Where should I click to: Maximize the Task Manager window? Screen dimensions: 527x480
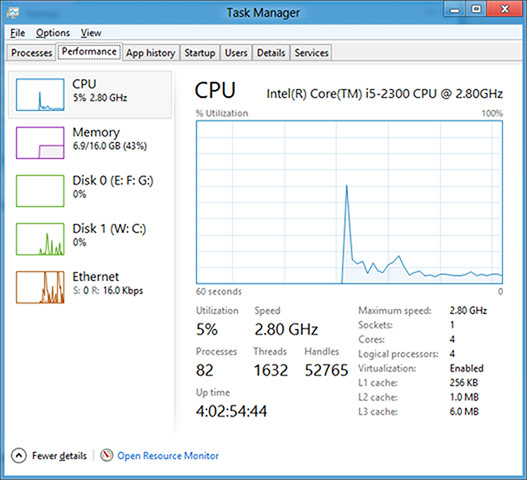click(476, 10)
